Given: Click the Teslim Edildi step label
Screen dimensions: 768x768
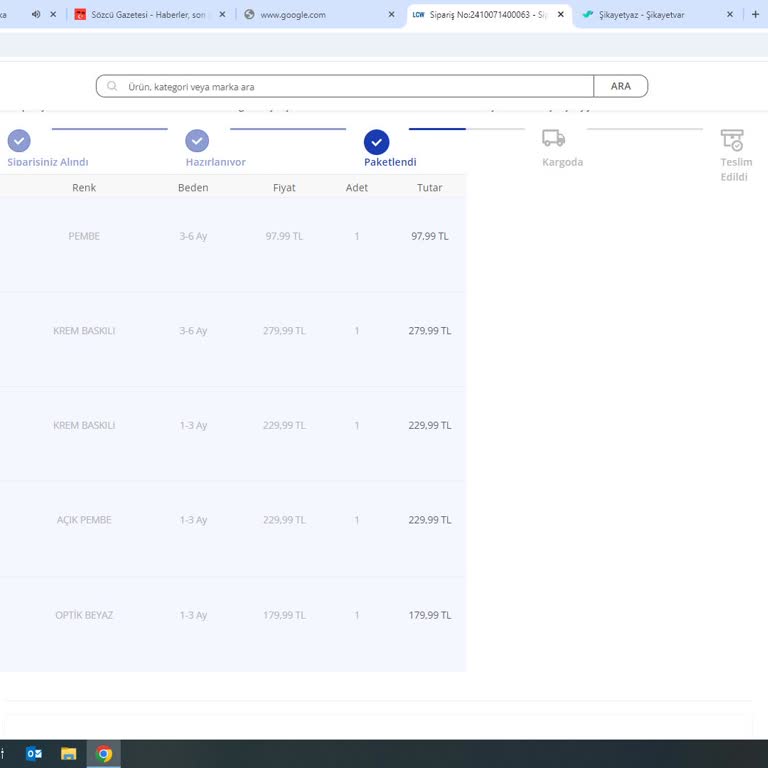Looking at the screenshot, I should click(735, 169).
